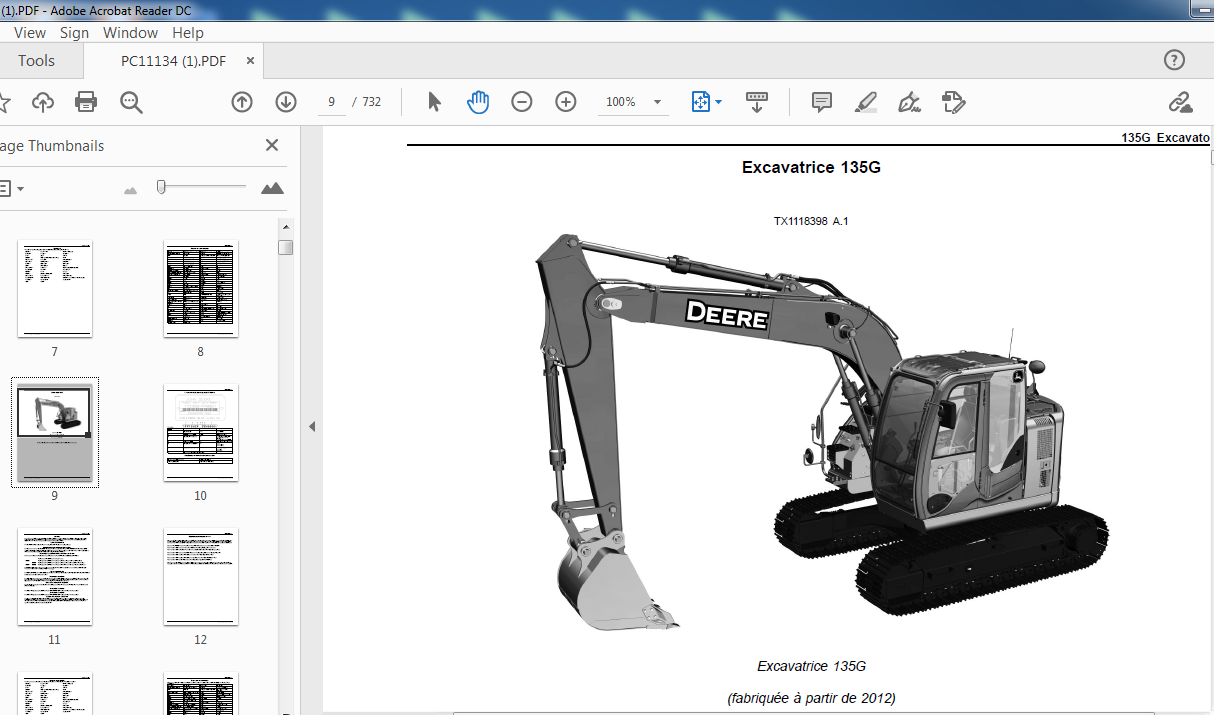The width and height of the screenshot is (1214, 715).
Task: Click the thumbnails scrollbar up arrow
Action: tap(286, 228)
